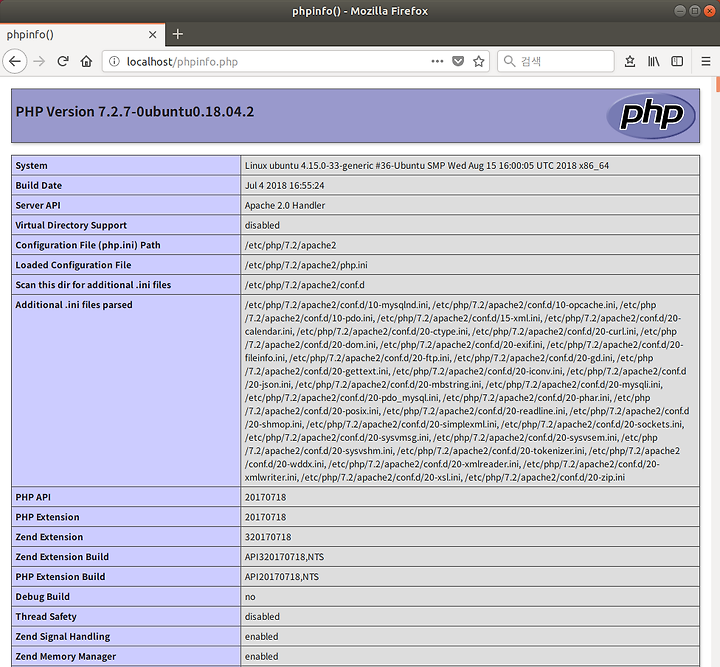
Task: Select the Build Date label
Action: (39, 185)
